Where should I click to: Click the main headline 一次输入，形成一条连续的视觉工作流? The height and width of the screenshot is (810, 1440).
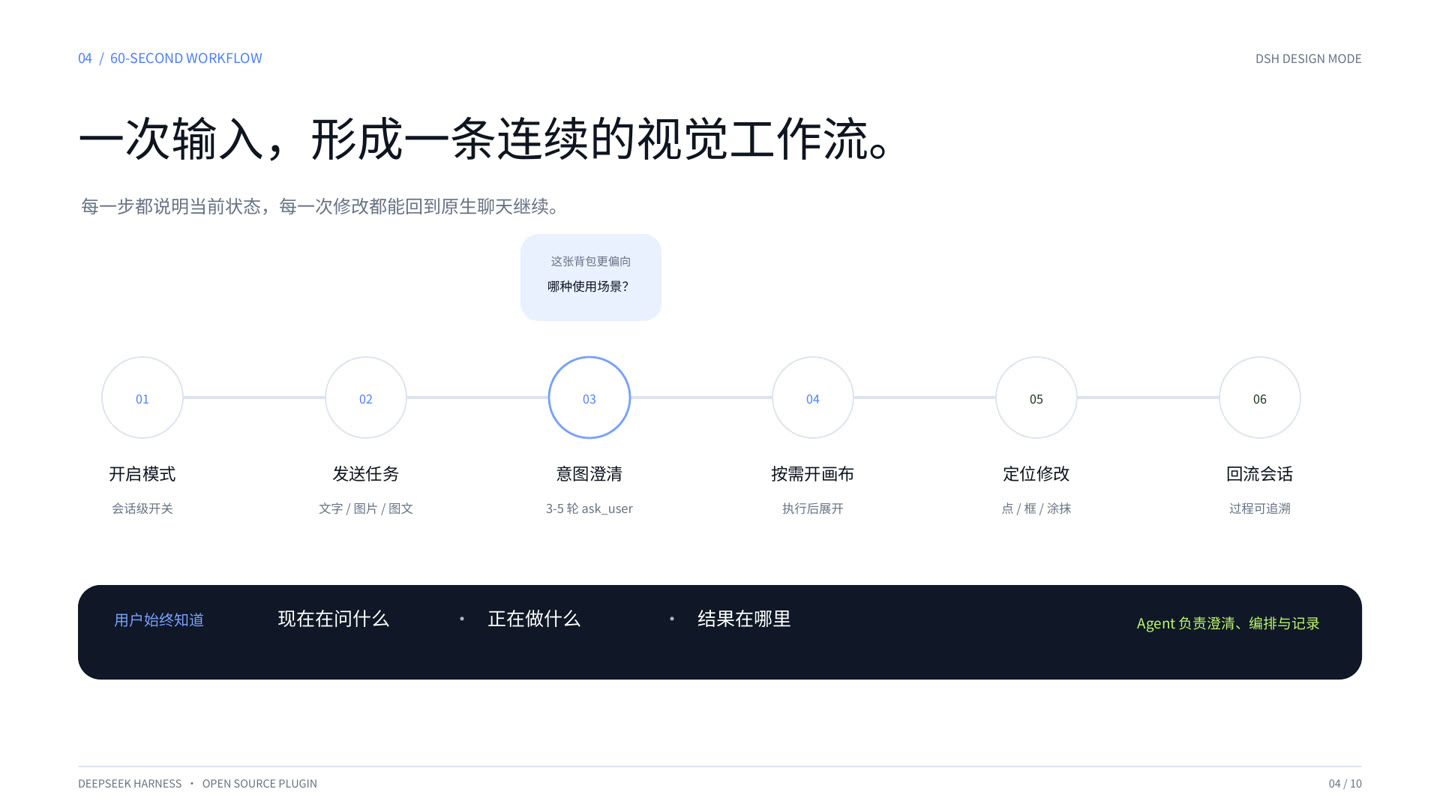[484, 139]
